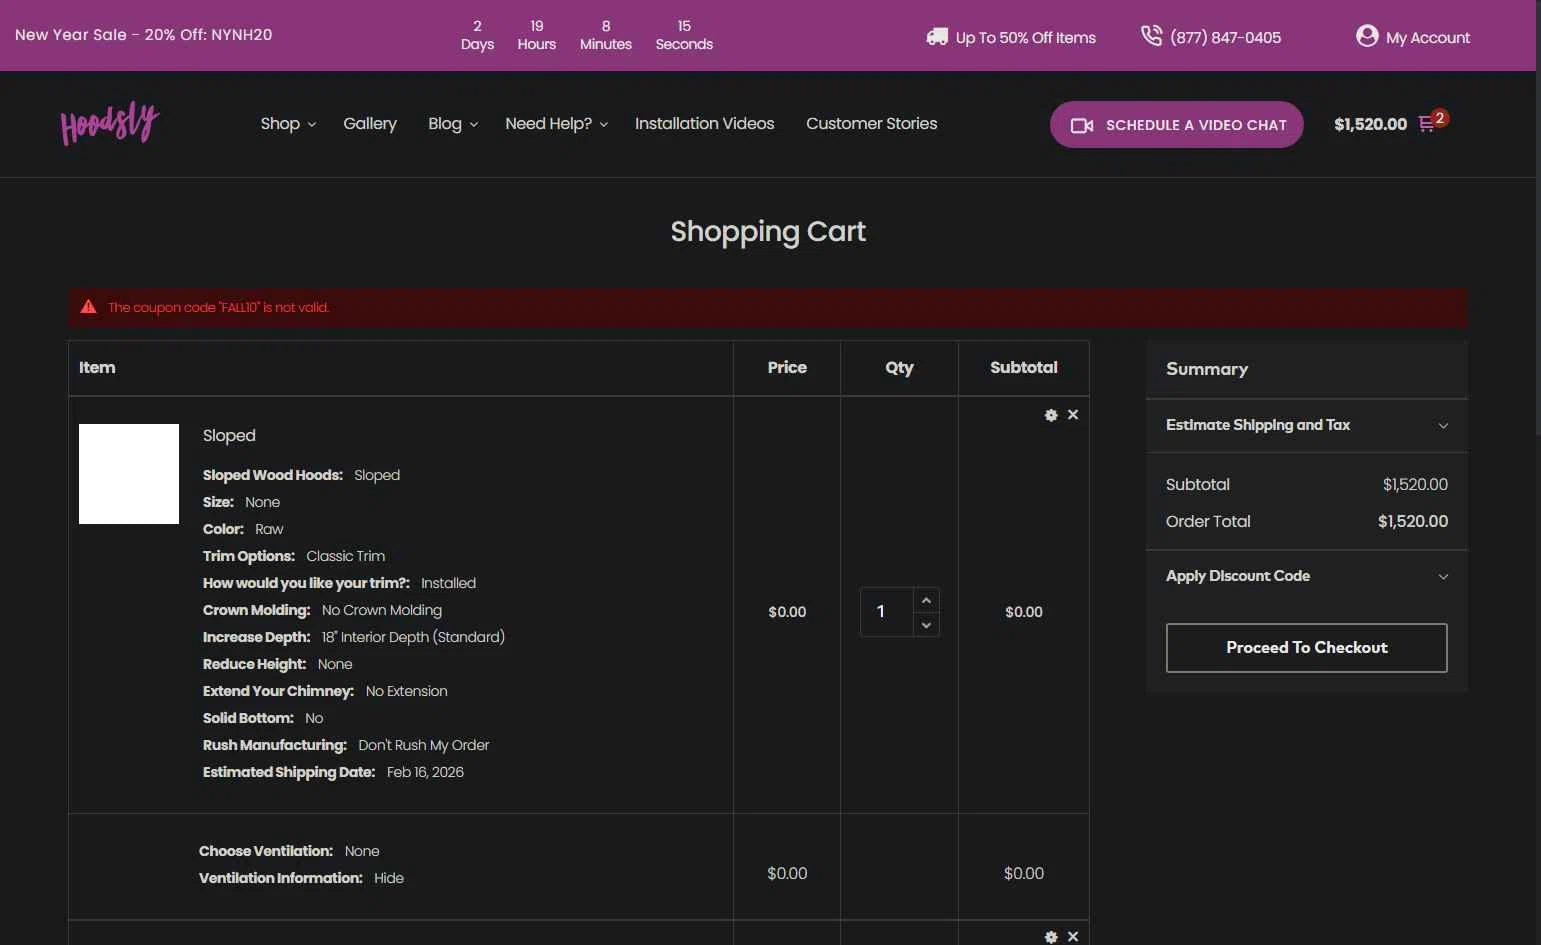Click the warning triangle in the coupon error
Viewport: 1541px width, 945px height.
88,307
